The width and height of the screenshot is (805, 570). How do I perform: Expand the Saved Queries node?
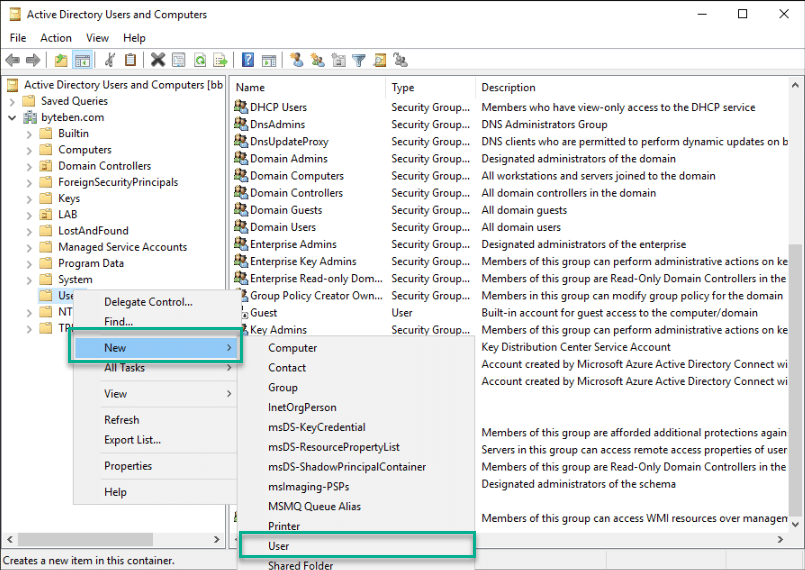coord(12,102)
